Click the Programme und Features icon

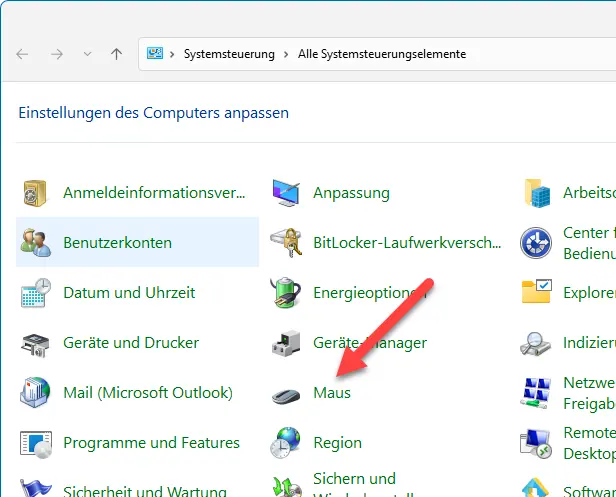click(36, 443)
